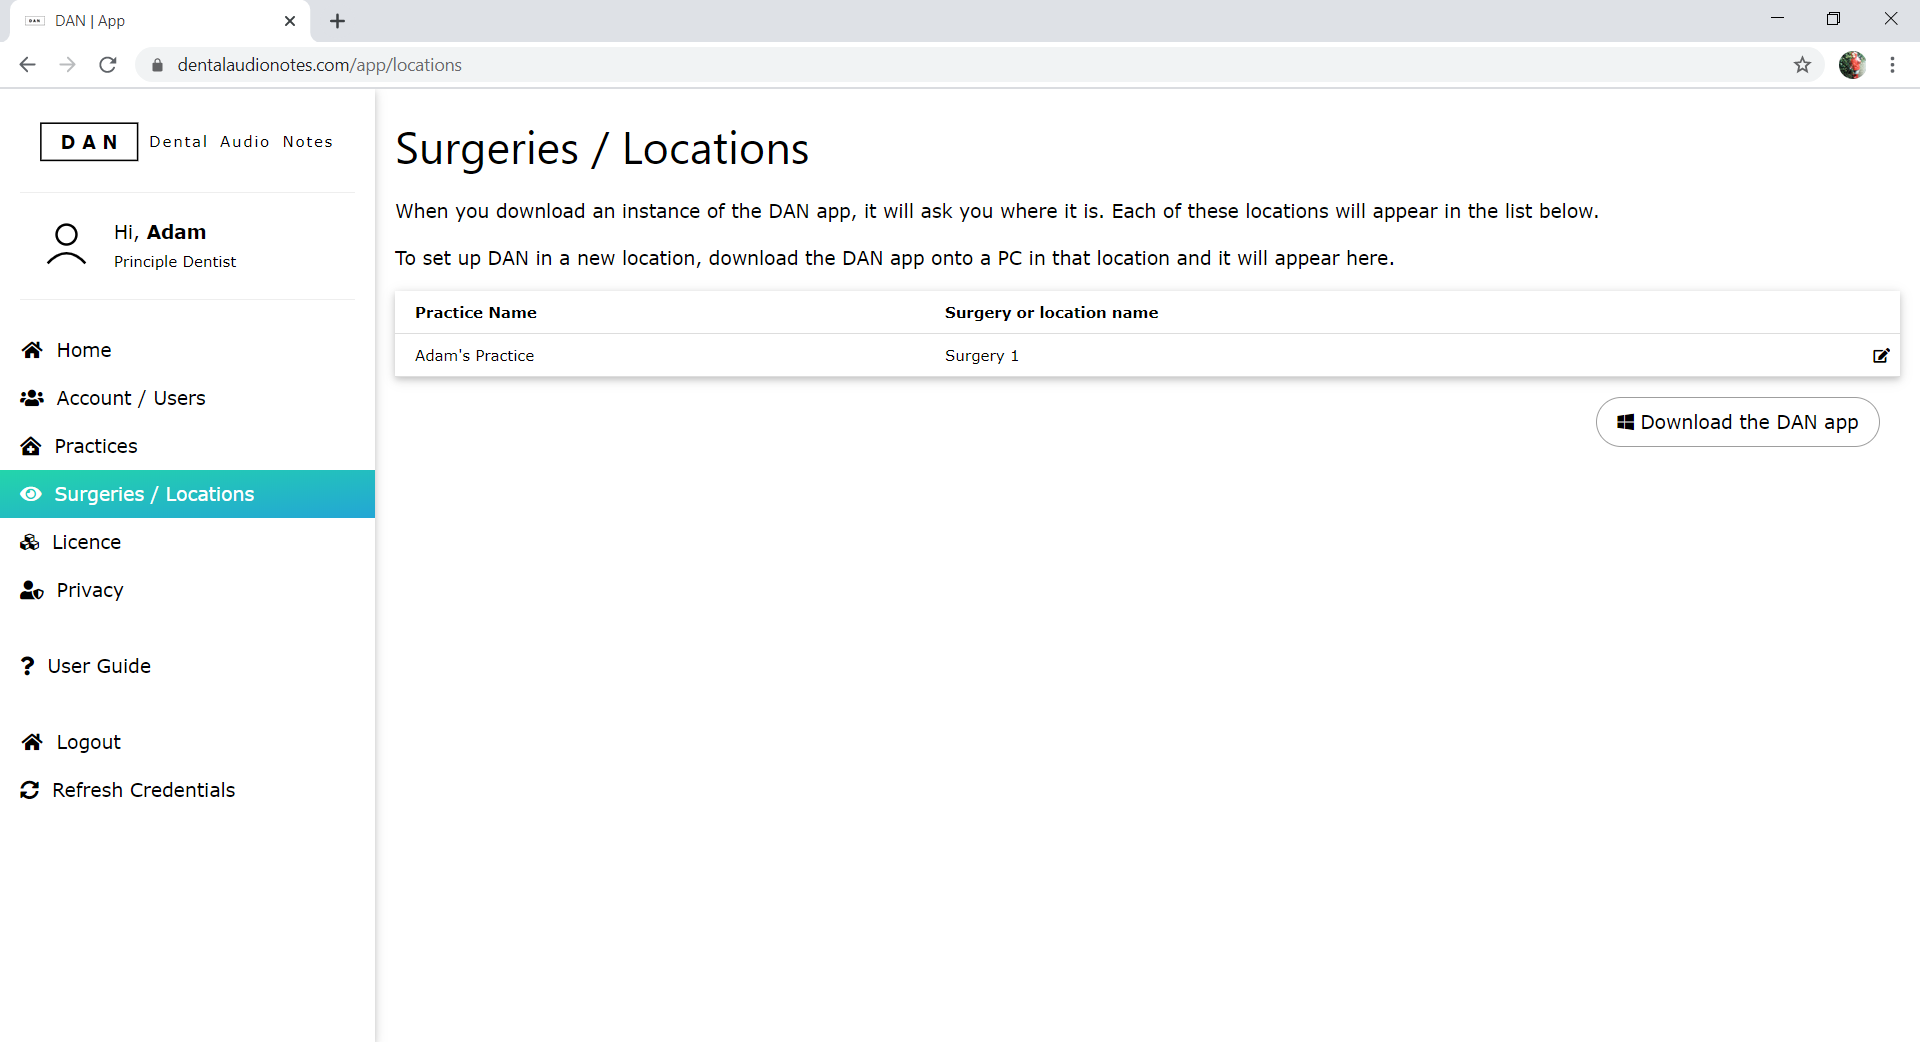The height and width of the screenshot is (1042, 1920).
Task: Open the Practices menu item
Action: [95, 446]
